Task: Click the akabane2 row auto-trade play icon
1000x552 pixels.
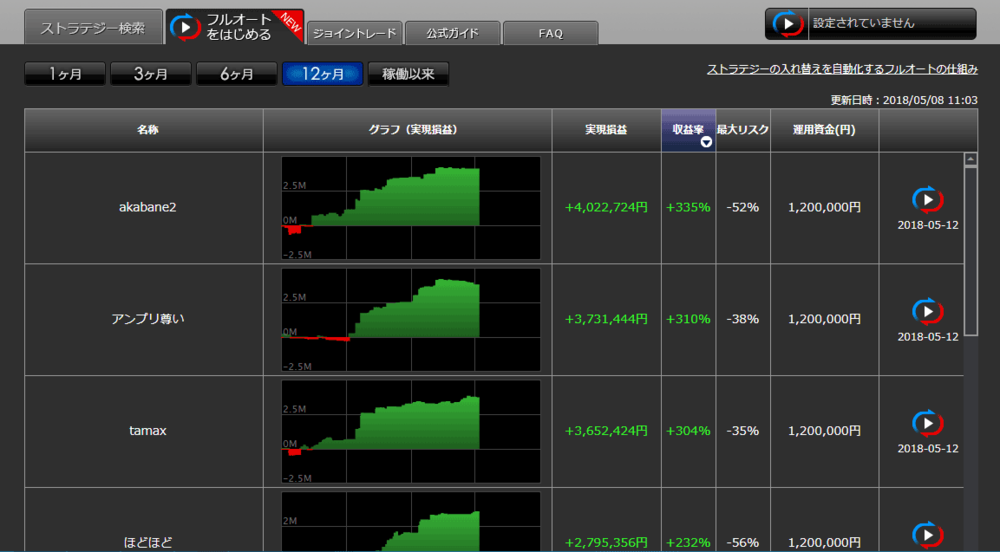Action: pyautogui.click(x=928, y=199)
